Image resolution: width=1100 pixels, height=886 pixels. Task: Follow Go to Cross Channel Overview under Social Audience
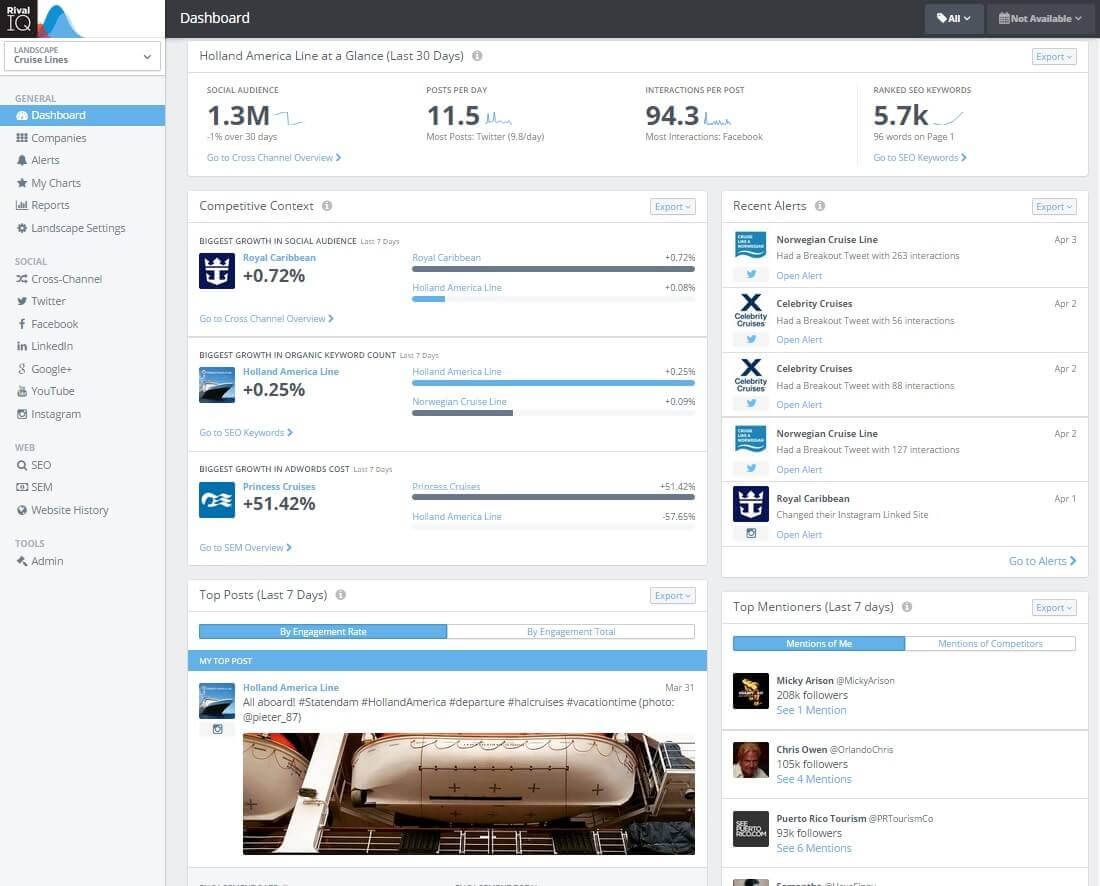274,158
